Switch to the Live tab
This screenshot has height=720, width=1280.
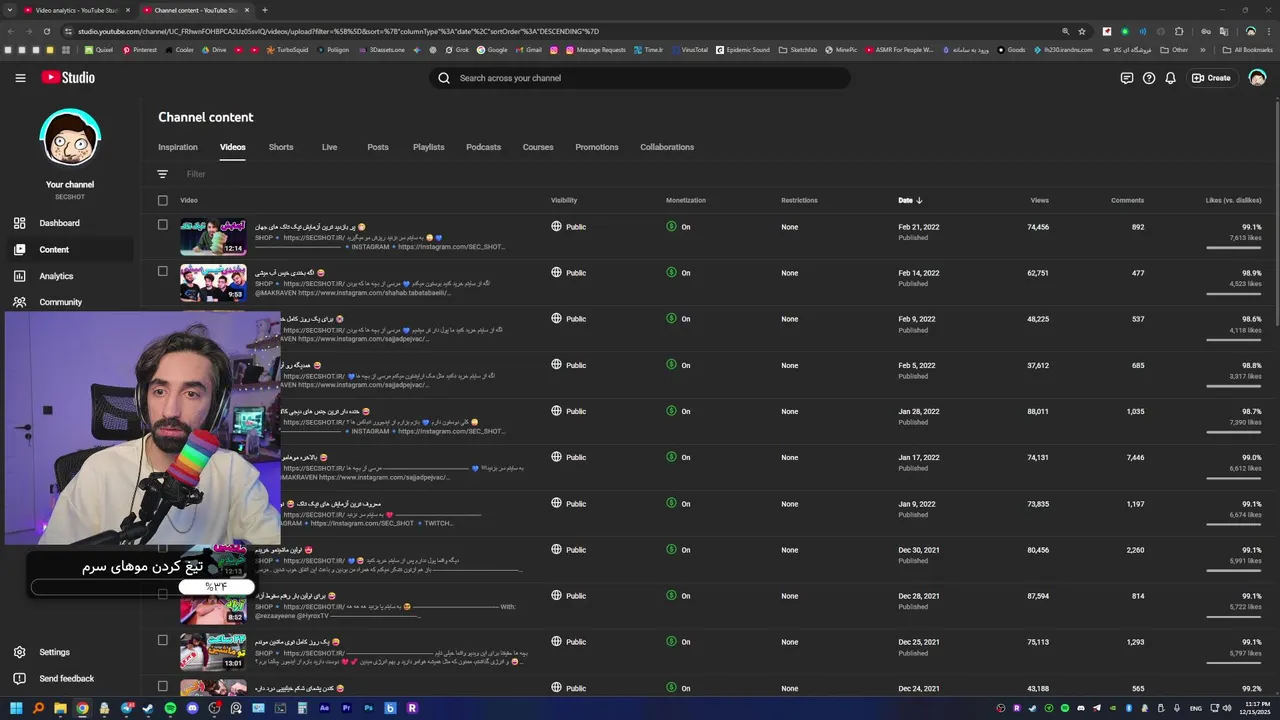tap(329, 147)
